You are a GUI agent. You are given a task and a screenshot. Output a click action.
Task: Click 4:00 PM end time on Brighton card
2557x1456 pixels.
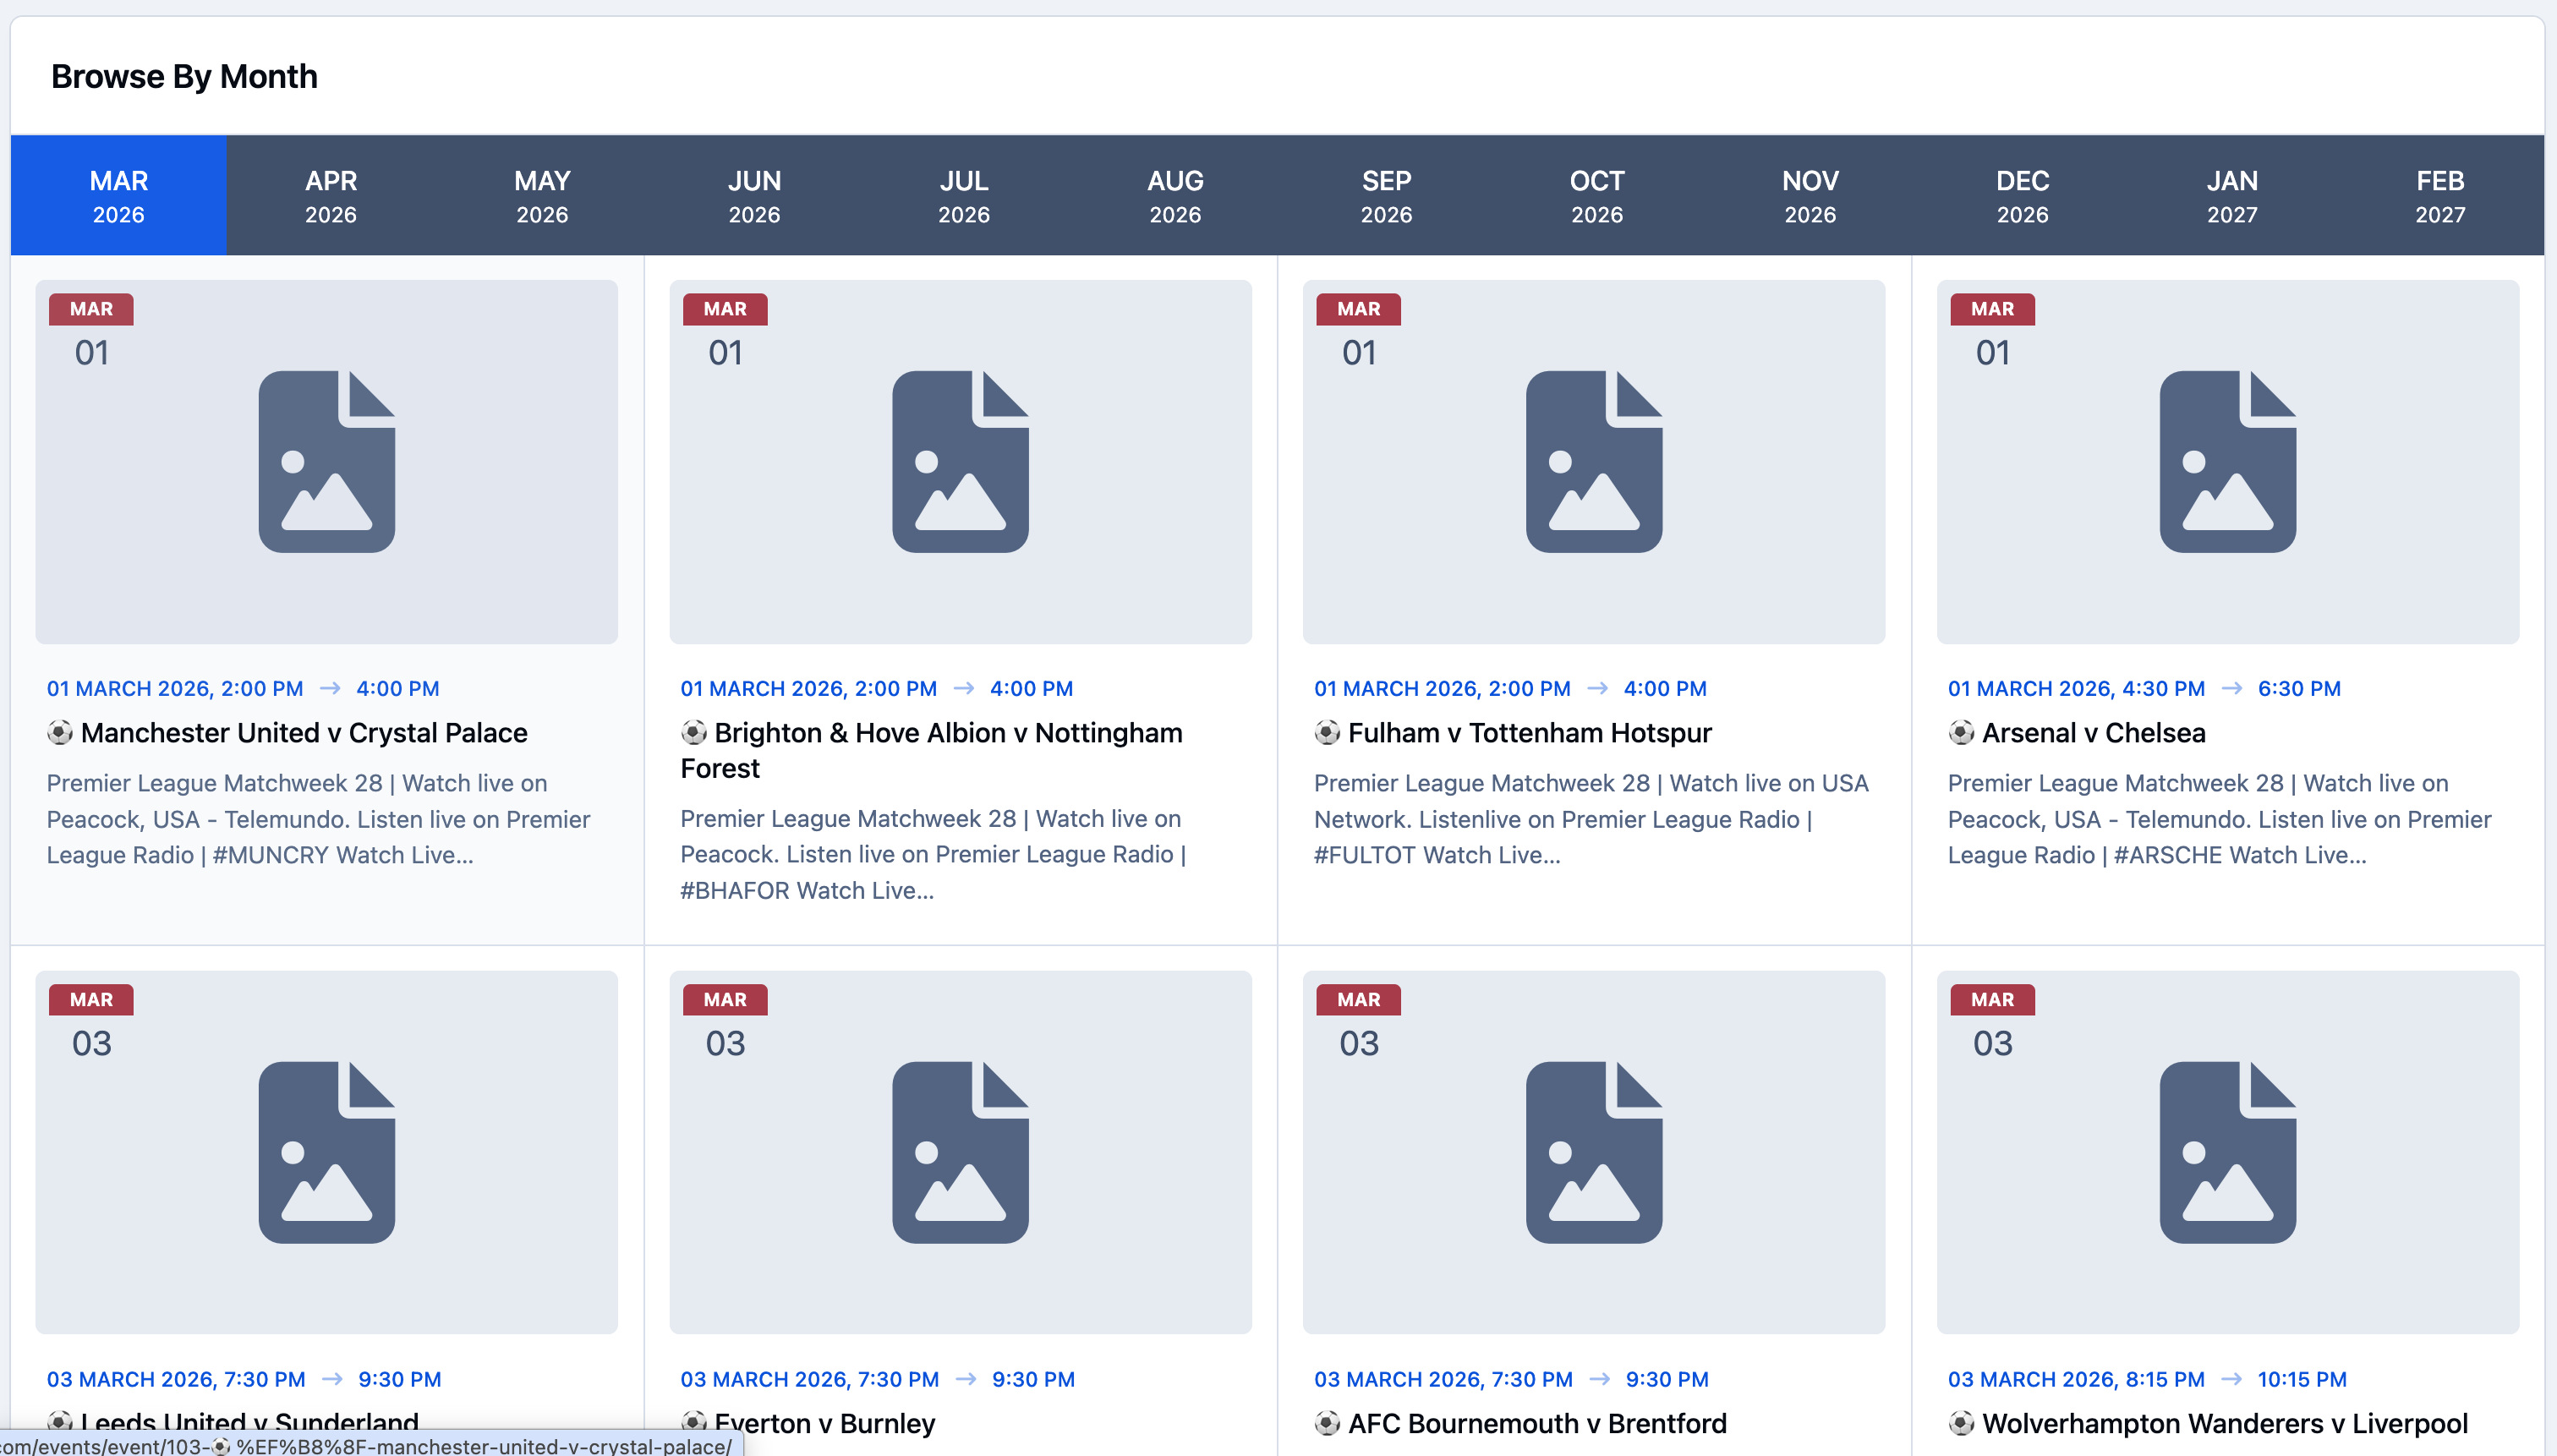1031,689
